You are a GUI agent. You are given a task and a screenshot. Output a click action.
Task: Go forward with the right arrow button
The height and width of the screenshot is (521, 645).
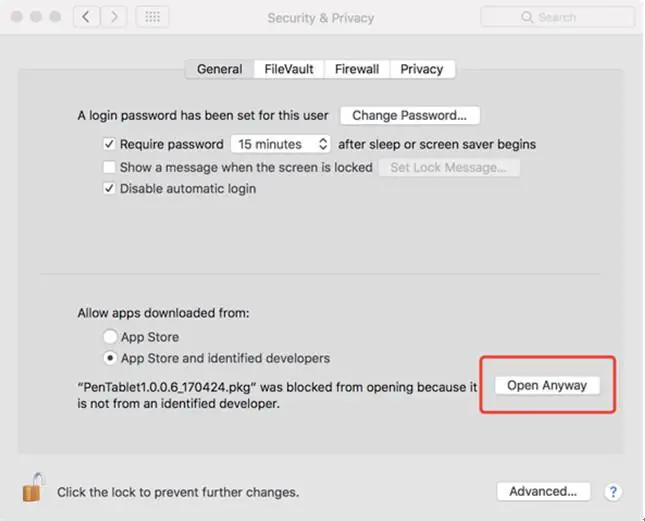[114, 18]
